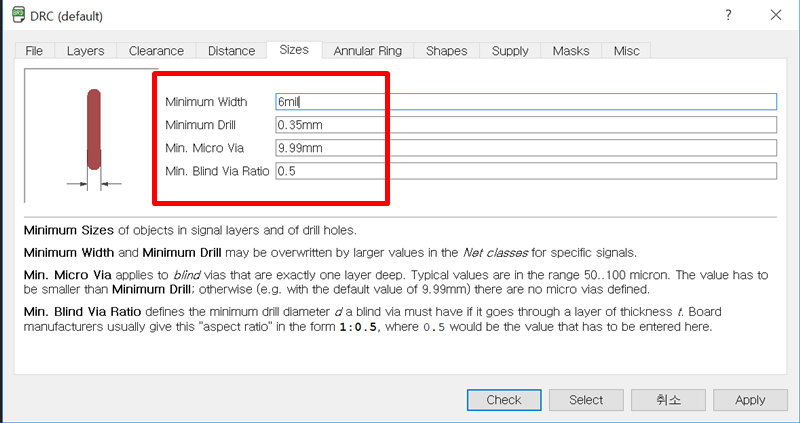
Task: Click the DRC app icon in title bar
Action: point(17,16)
